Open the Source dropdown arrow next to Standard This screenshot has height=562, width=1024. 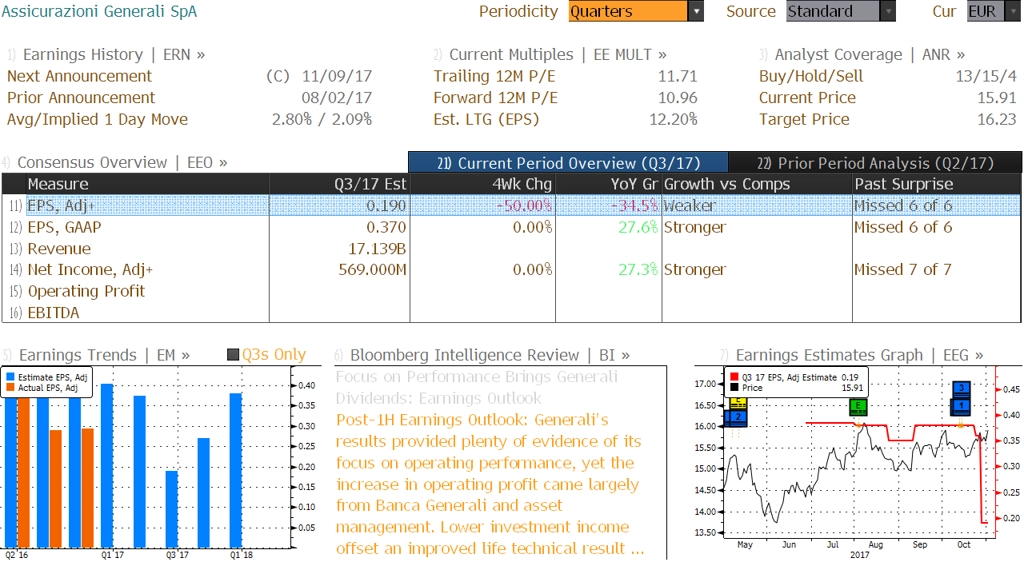click(888, 12)
